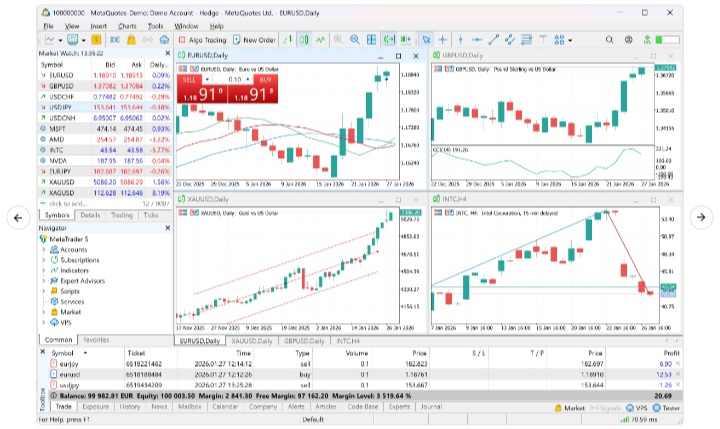
Task: Open the Details tab in Market Watch
Action: [x=90, y=215]
